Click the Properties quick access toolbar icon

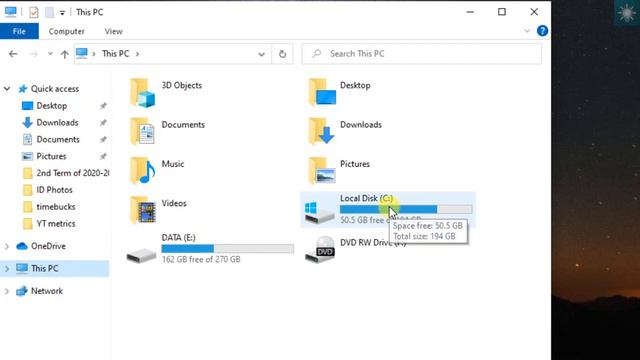coord(33,12)
